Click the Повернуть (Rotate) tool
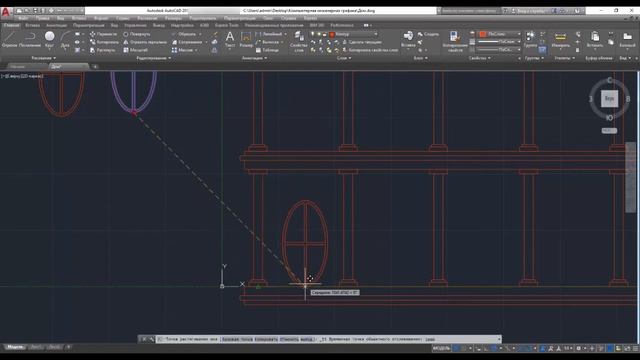 [137, 34]
